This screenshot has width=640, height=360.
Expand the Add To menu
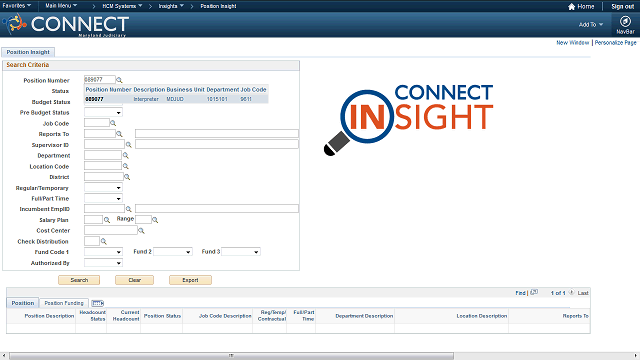[x=591, y=24]
